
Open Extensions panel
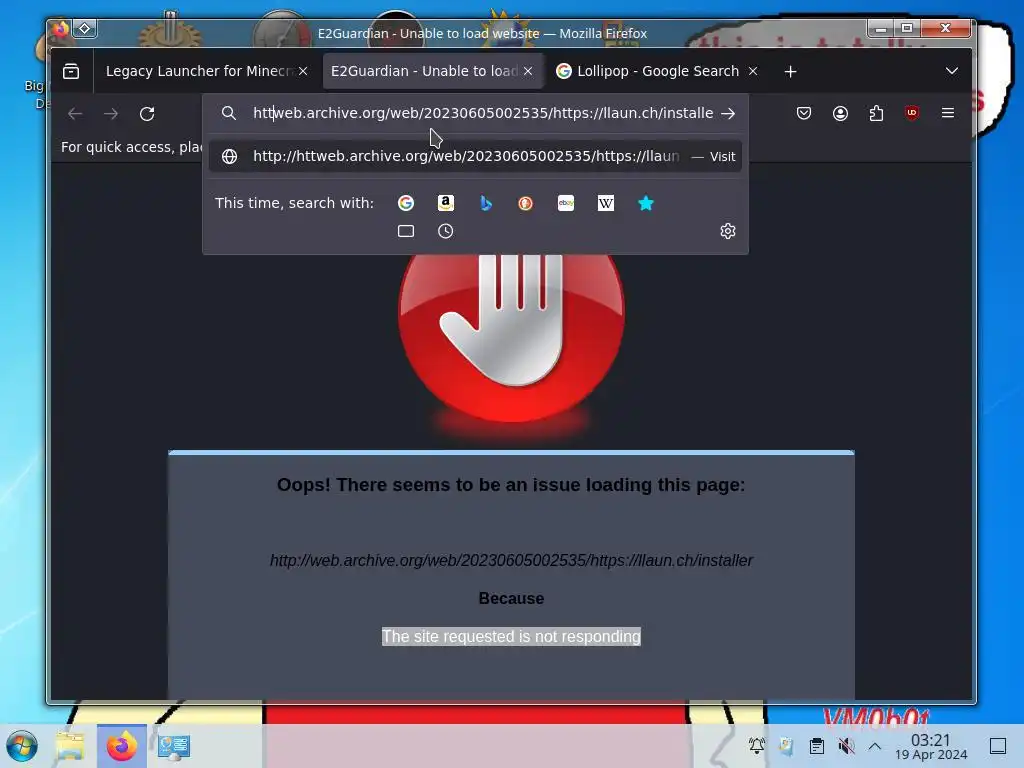click(876, 114)
